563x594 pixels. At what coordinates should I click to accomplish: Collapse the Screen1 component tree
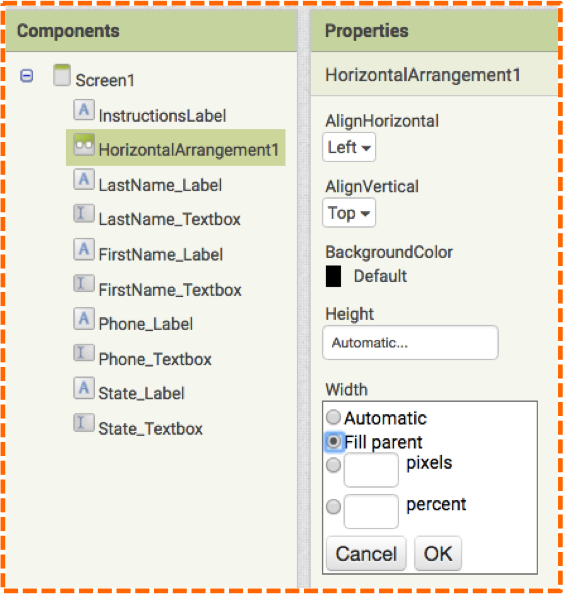[27, 76]
